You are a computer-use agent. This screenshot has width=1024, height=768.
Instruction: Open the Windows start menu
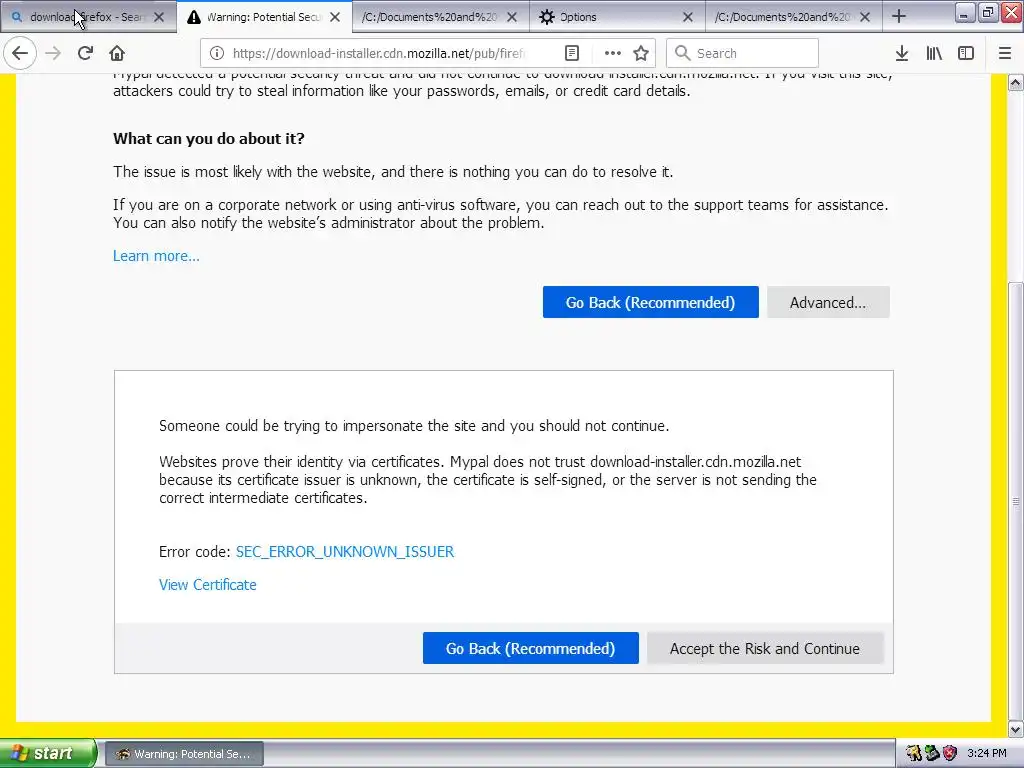tap(48, 754)
